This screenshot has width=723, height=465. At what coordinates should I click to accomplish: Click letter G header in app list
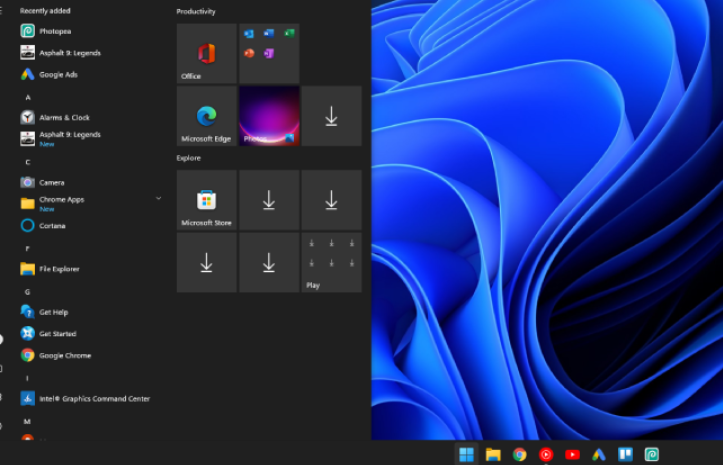(x=28, y=292)
